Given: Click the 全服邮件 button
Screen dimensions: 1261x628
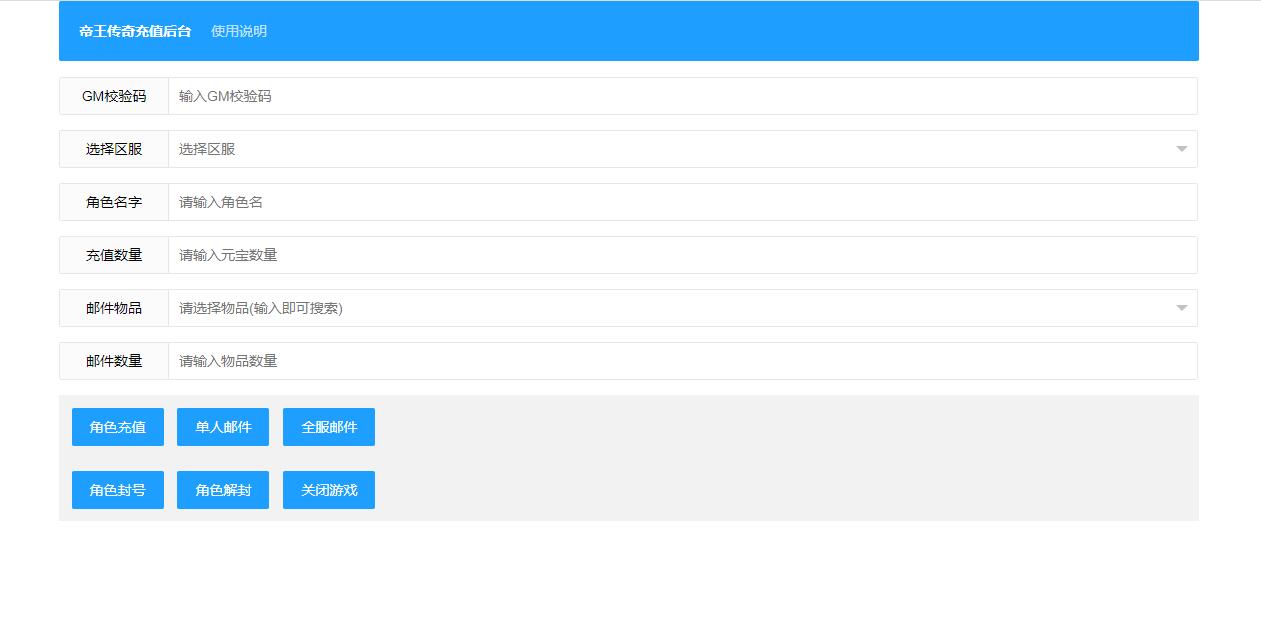Looking at the screenshot, I should pyautogui.click(x=329, y=427).
